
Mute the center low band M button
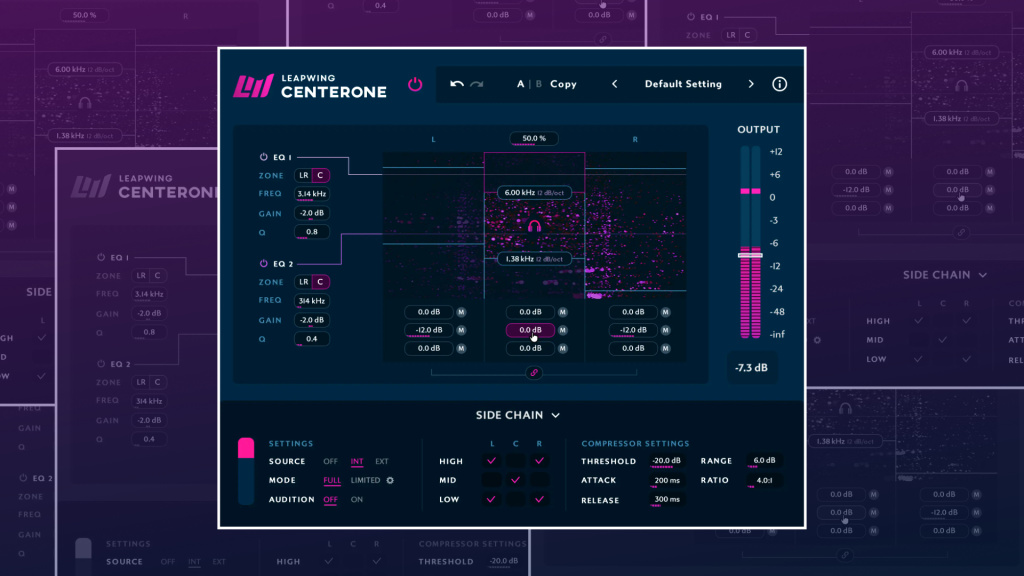click(563, 348)
